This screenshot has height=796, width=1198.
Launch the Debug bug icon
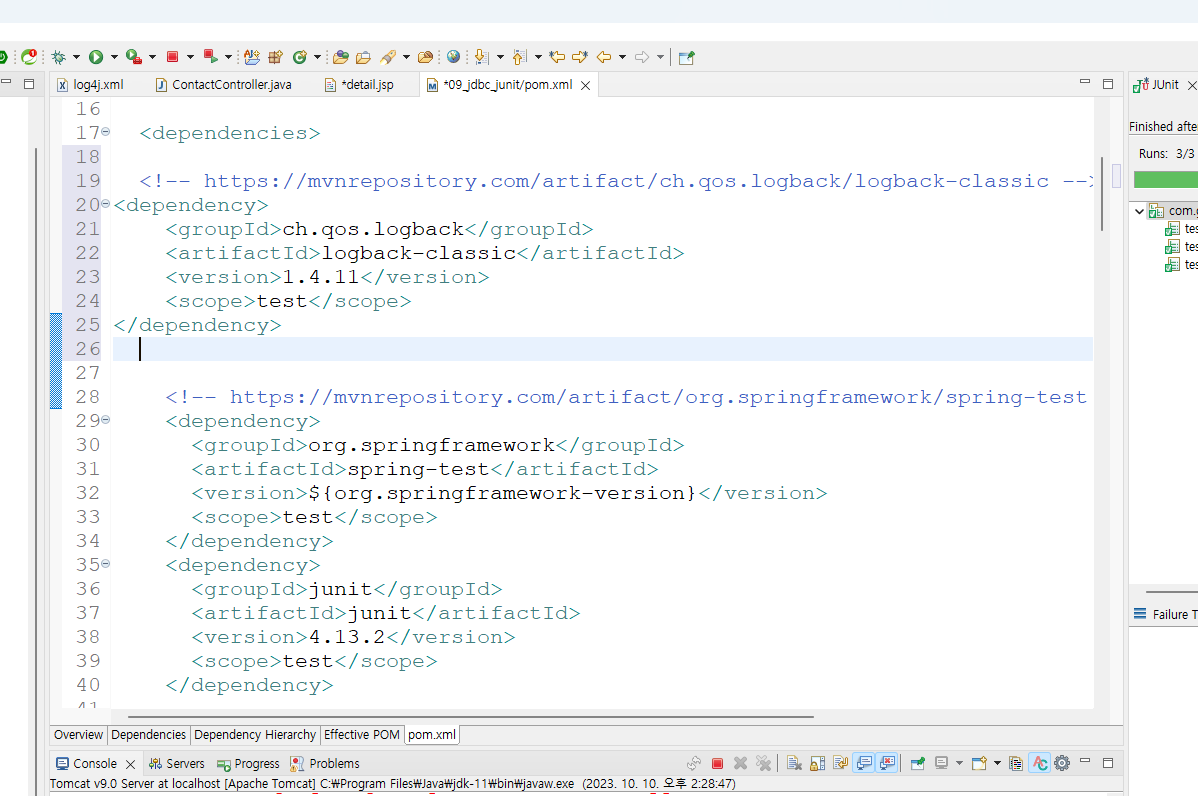click(58, 57)
